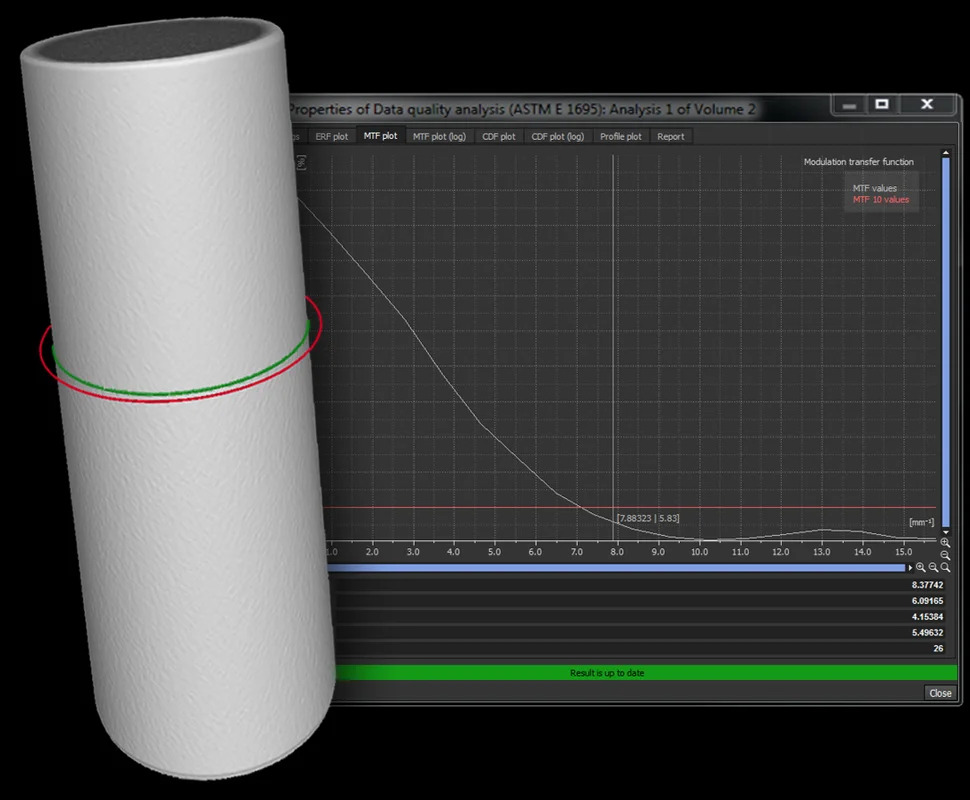Open the MTF plot (log) tab
This screenshot has width=970, height=800.
coord(439,136)
